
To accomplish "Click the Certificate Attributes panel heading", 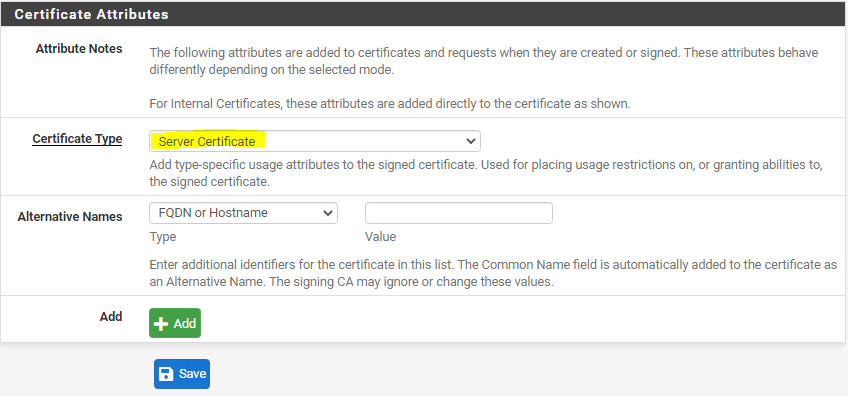I will (91, 15).
